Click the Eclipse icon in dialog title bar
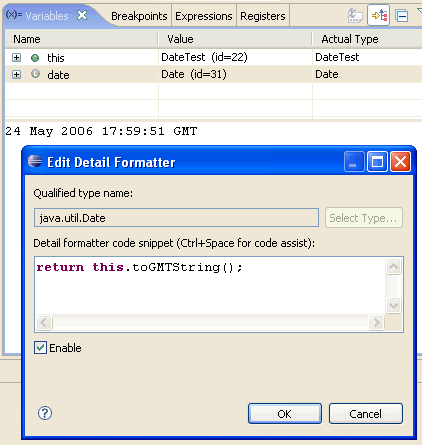The height and width of the screenshot is (445, 422). pos(35,161)
